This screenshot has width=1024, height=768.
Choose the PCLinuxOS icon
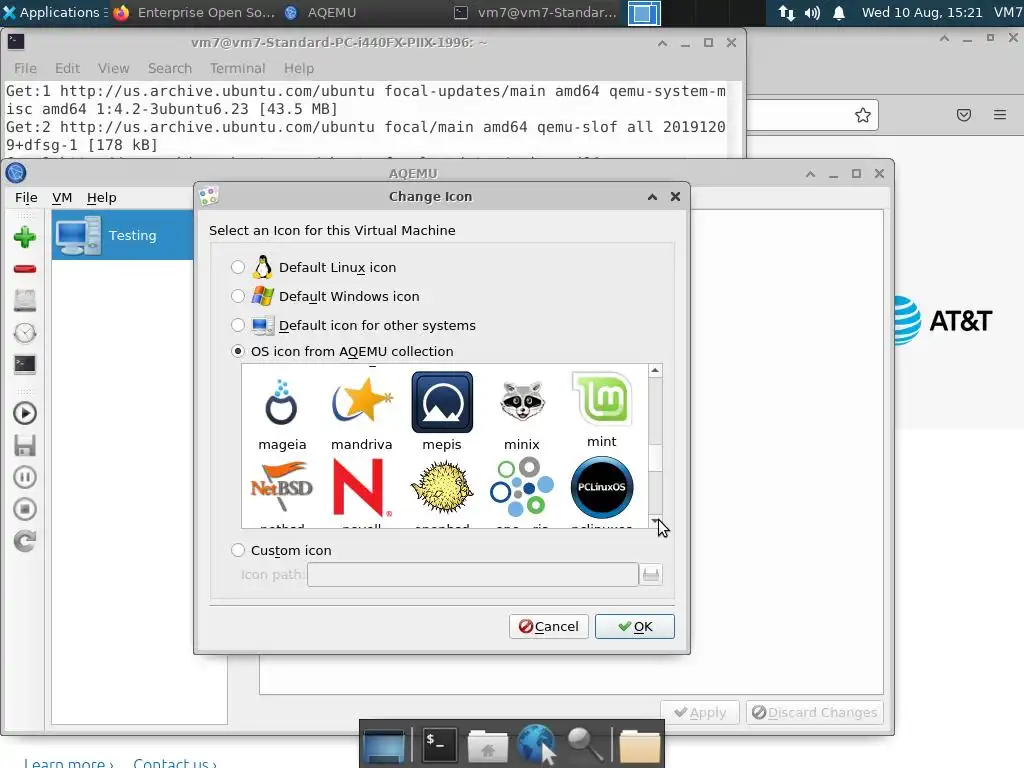coord(601,487)
